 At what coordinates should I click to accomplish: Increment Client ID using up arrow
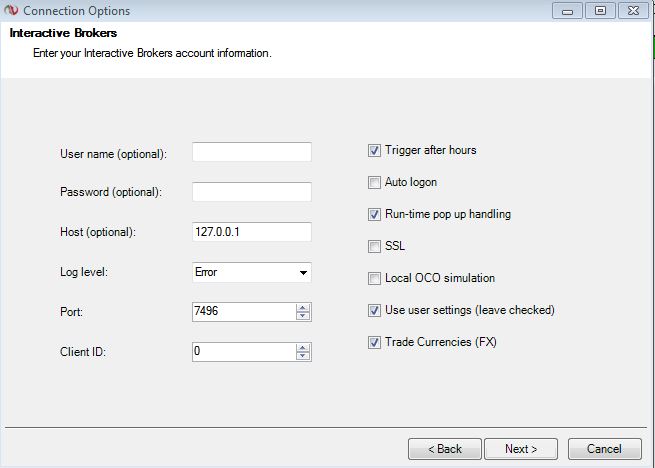click(303, 348)
